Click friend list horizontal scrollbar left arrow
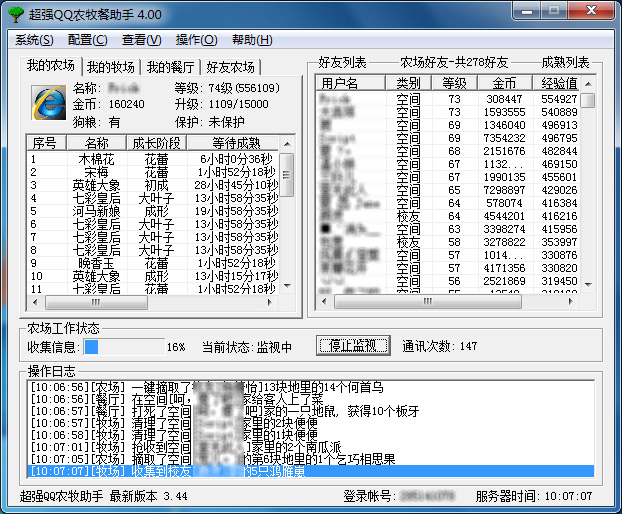This screenshot has height=514, width=622. tap(324, 301)
